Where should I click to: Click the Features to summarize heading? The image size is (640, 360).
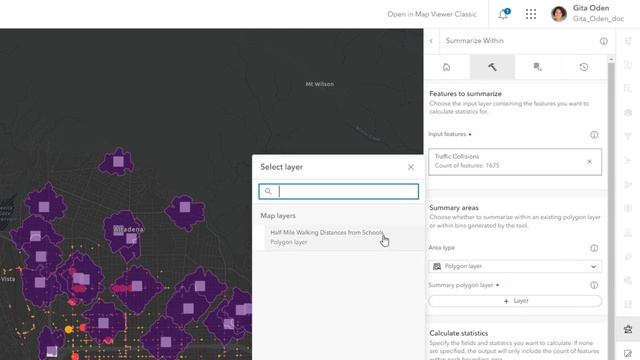[x=465, y=93]
